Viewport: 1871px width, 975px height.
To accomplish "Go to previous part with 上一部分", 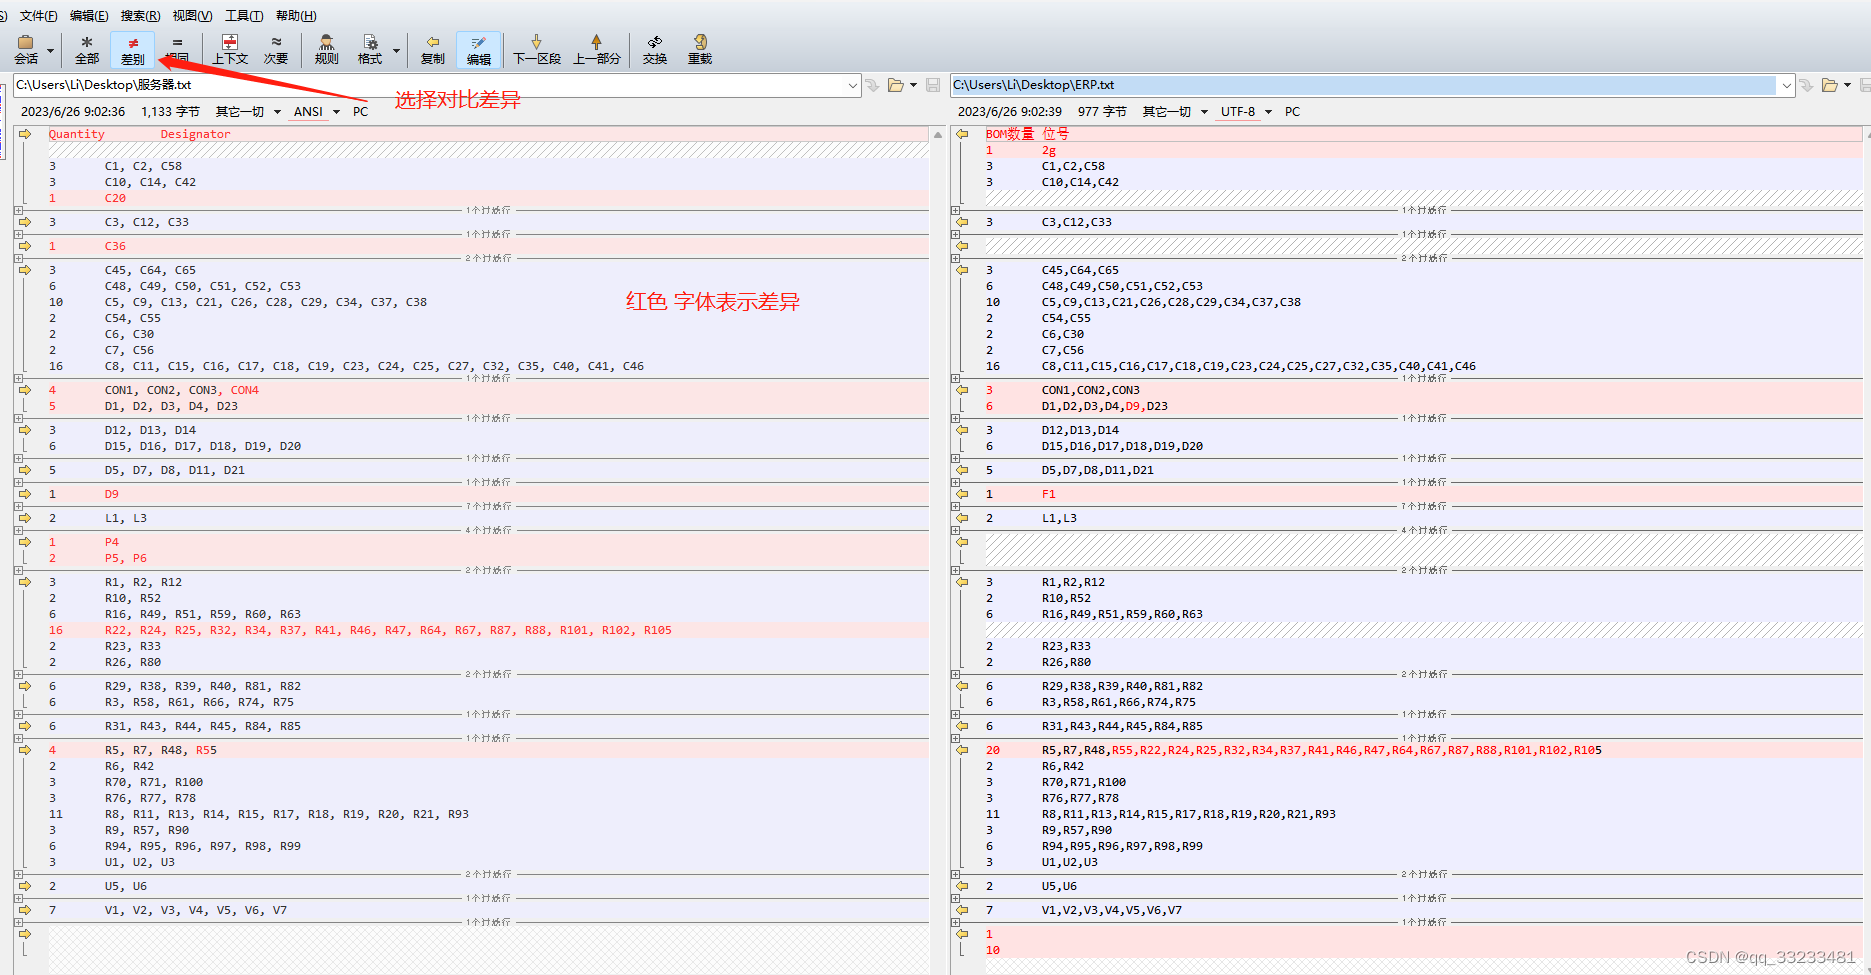I will (x=597, y=49).
